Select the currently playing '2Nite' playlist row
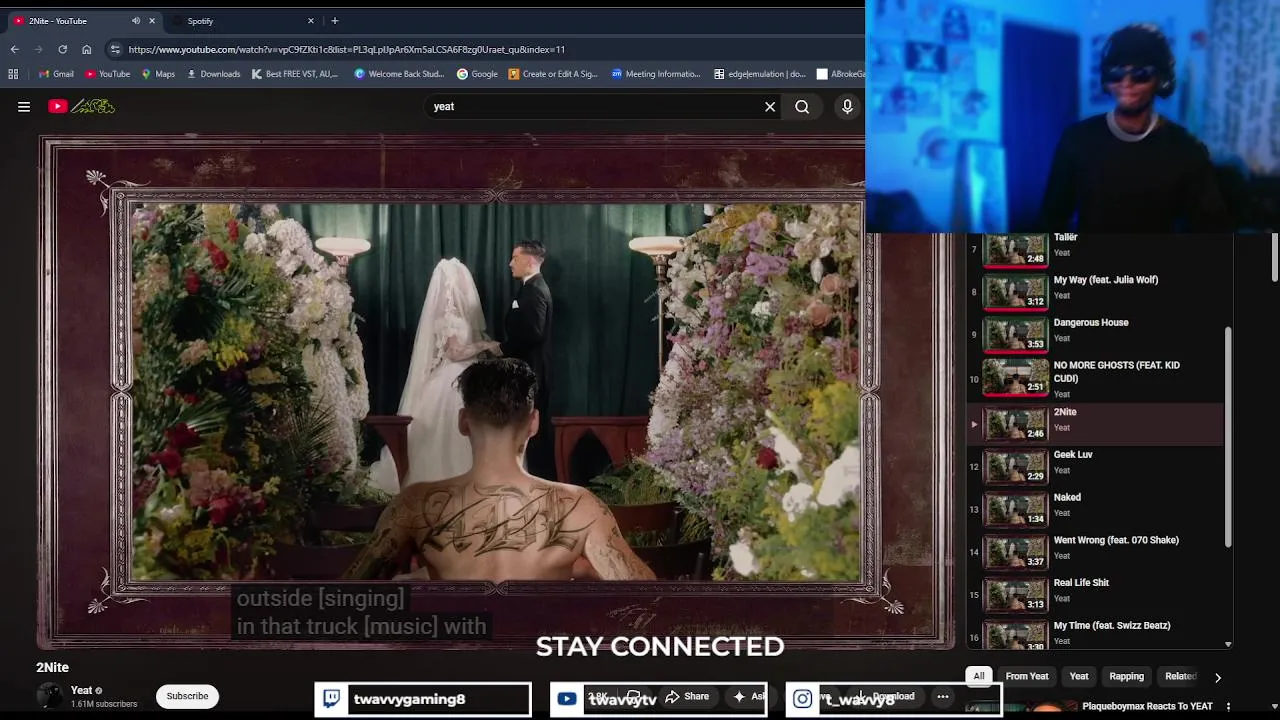Image resolution: width=1280 pixels, height=720 pixels. pos(1095,424)
